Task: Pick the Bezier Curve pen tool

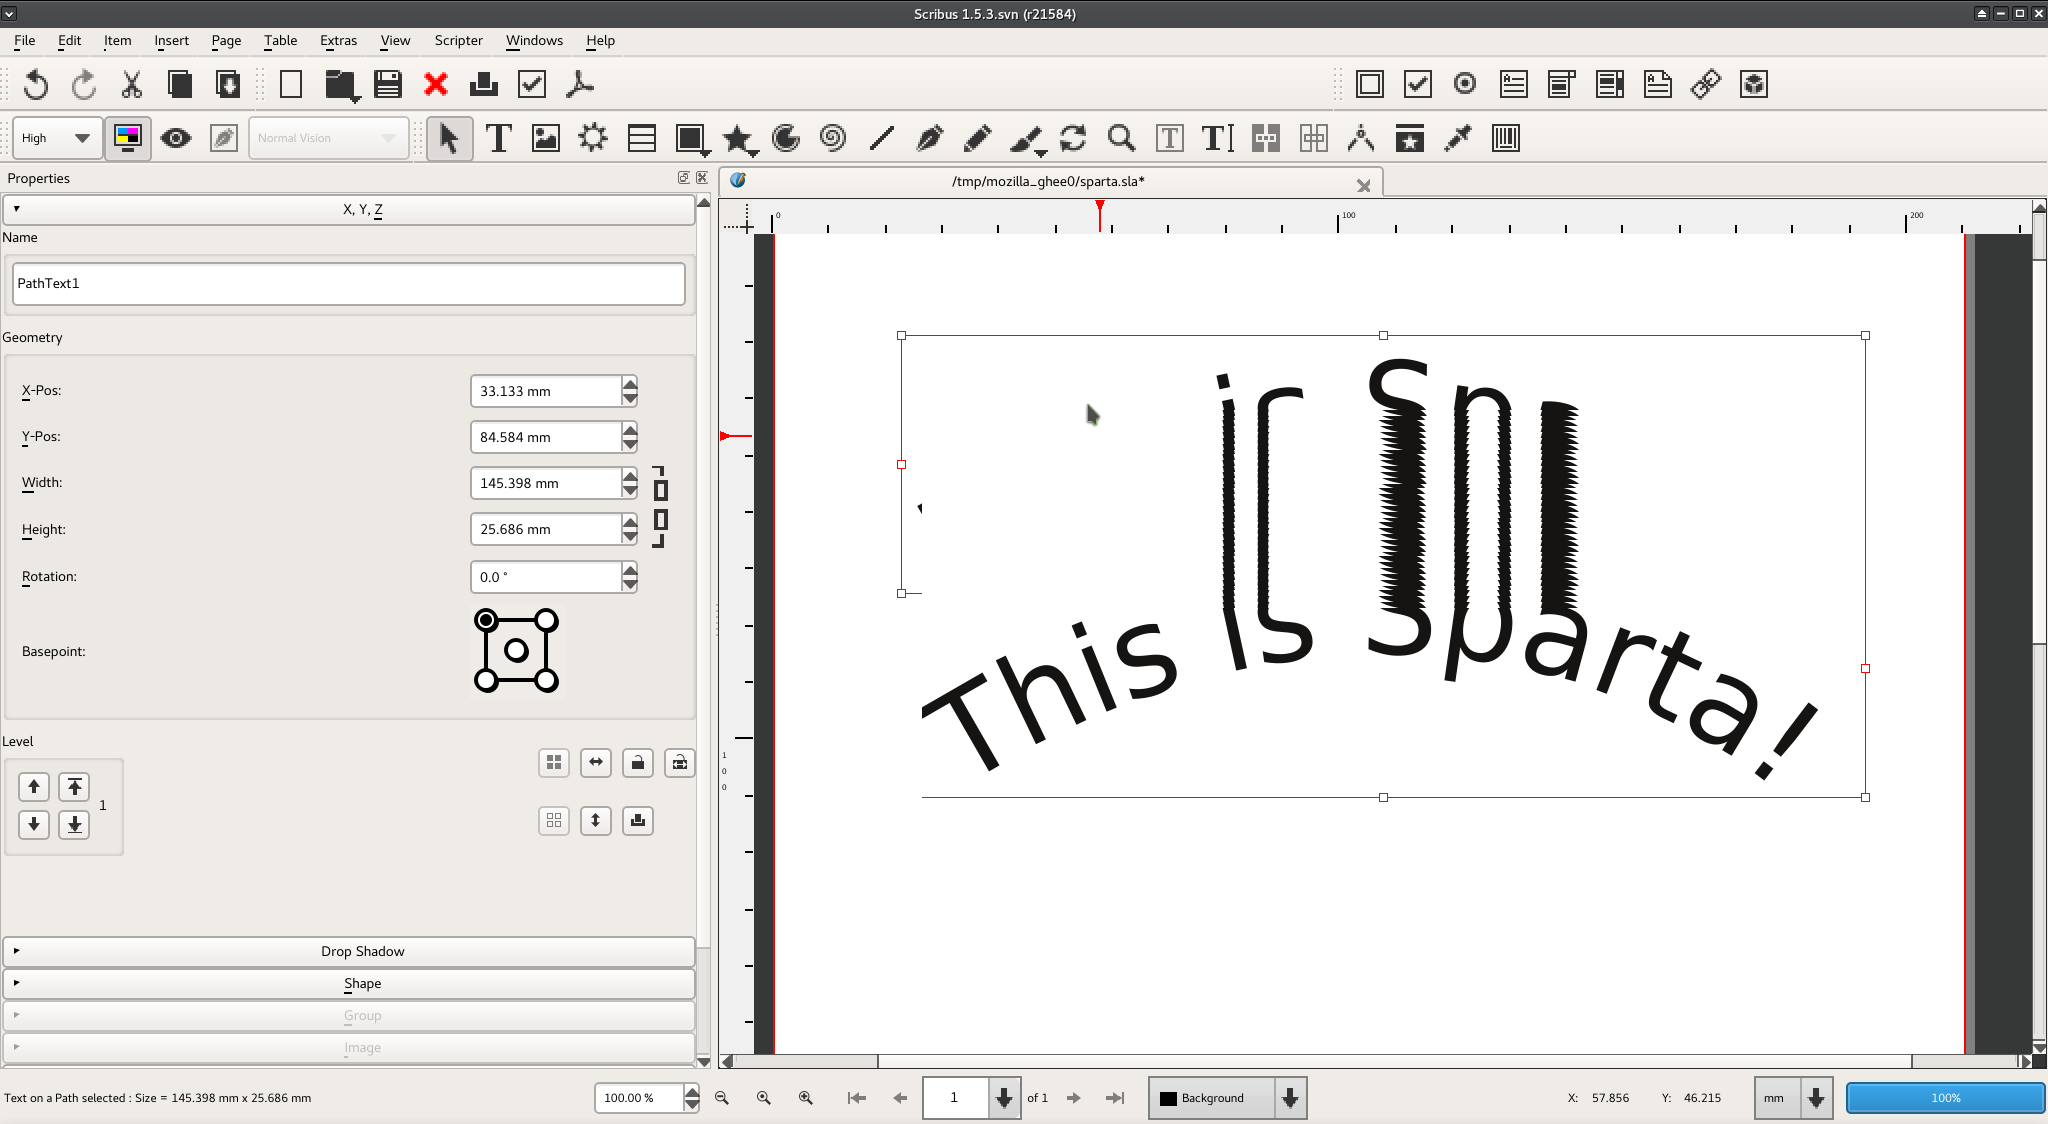Action: pos(929,138)
